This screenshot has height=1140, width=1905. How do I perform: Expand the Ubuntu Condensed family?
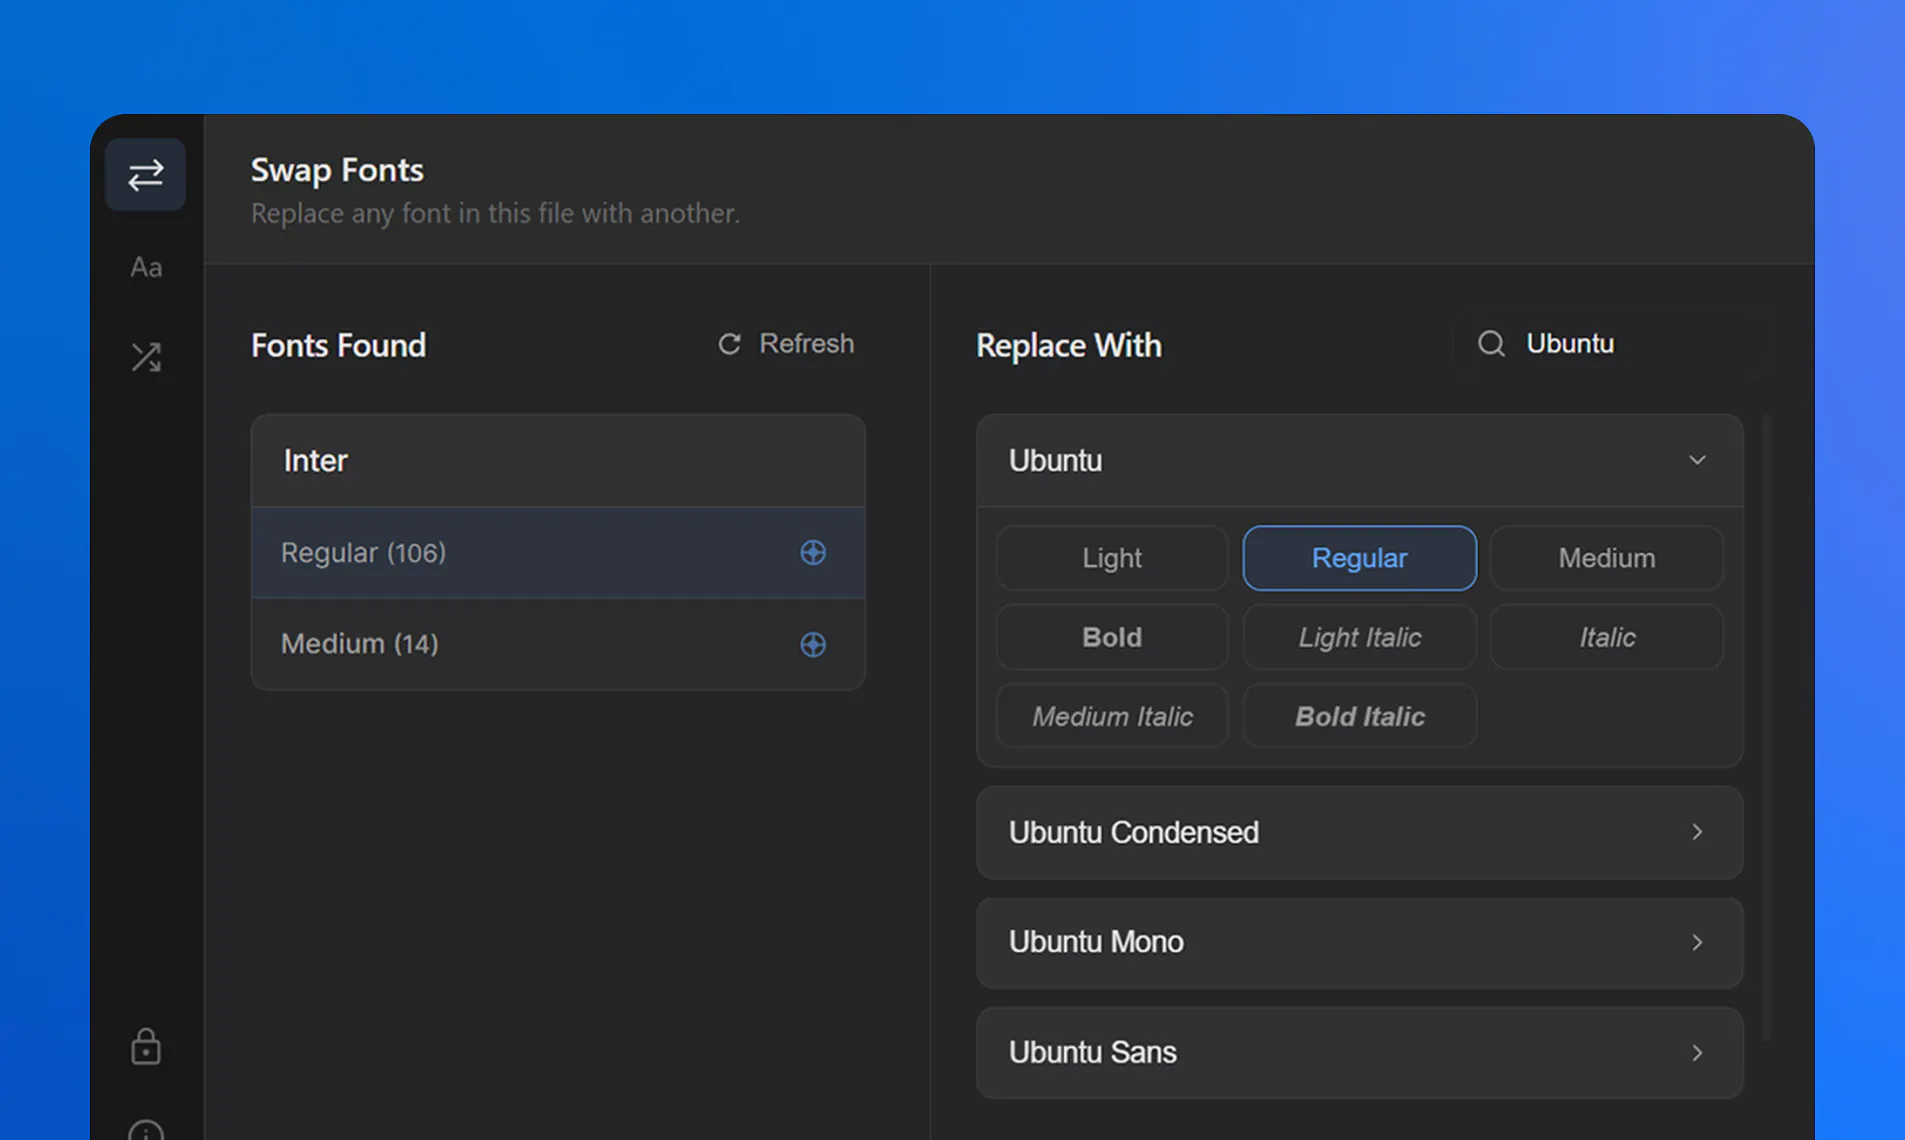coord(1359,832)
